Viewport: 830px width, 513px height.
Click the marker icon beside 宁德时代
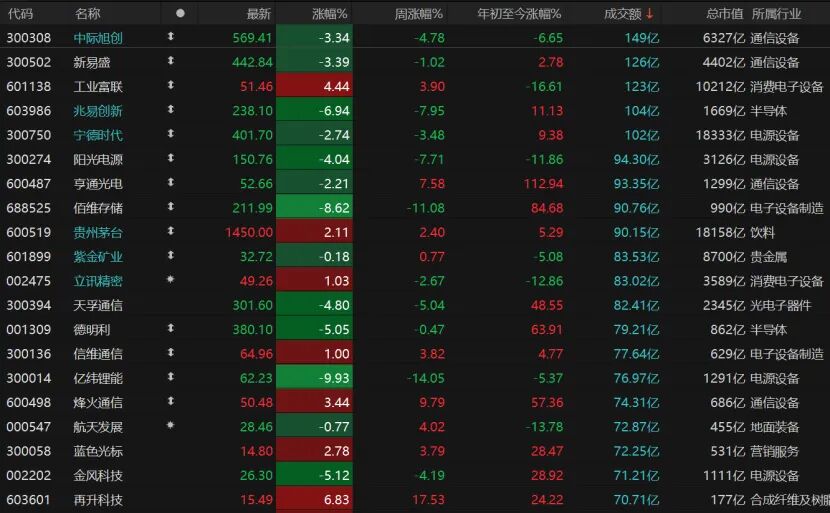(x=170, y=135)
